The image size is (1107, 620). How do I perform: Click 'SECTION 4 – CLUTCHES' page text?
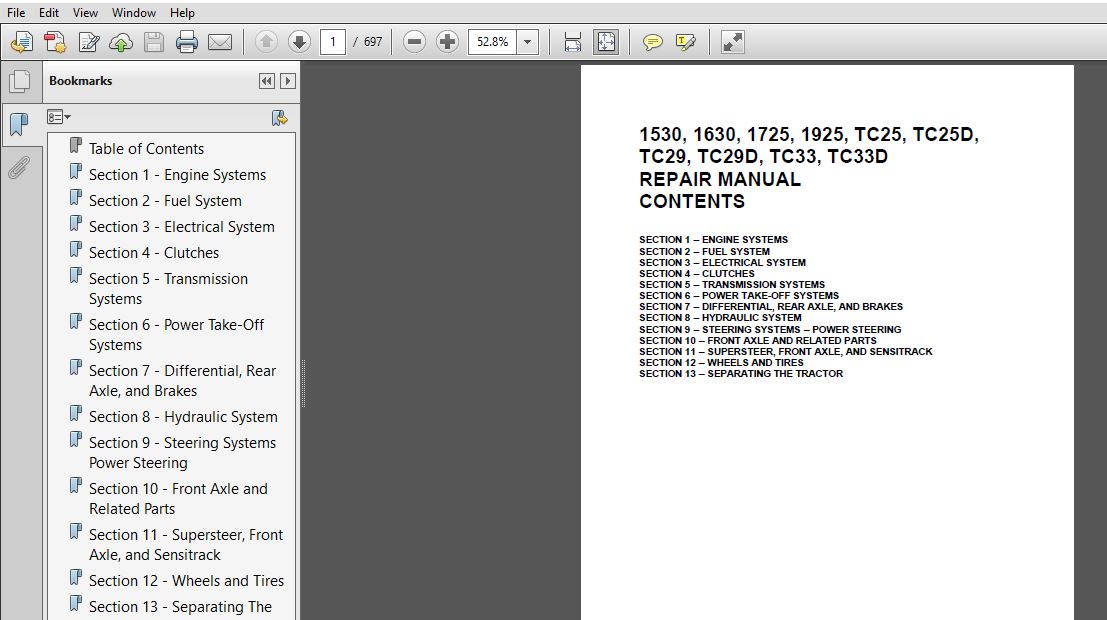click(x=697, y=273)
